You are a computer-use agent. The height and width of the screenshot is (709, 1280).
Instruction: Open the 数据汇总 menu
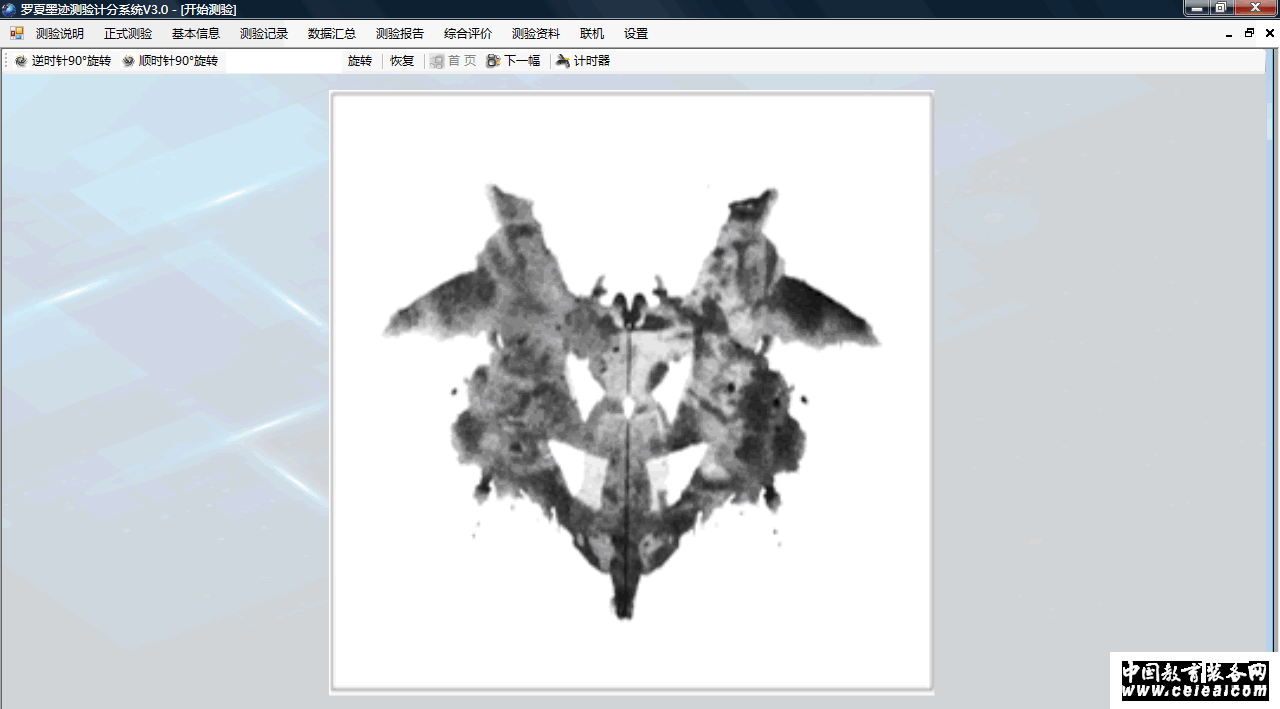332,33
